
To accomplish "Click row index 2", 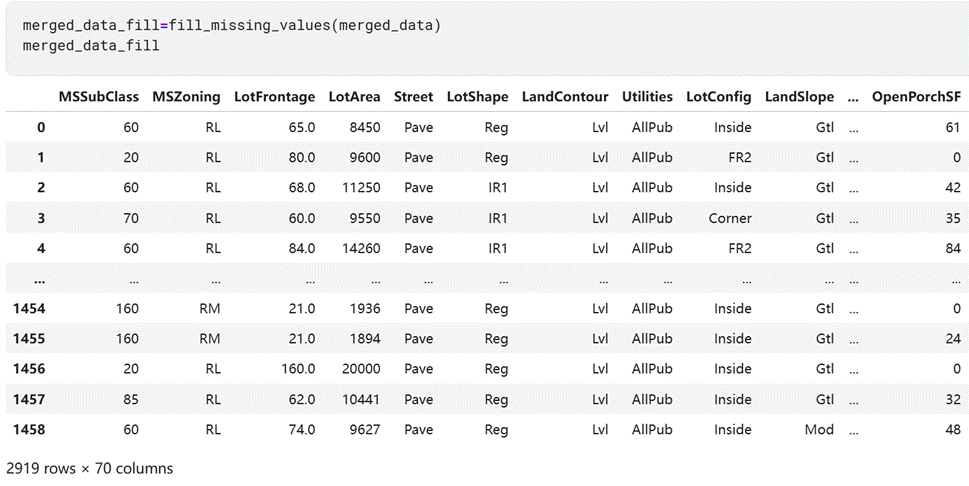I will coord(41,188).
